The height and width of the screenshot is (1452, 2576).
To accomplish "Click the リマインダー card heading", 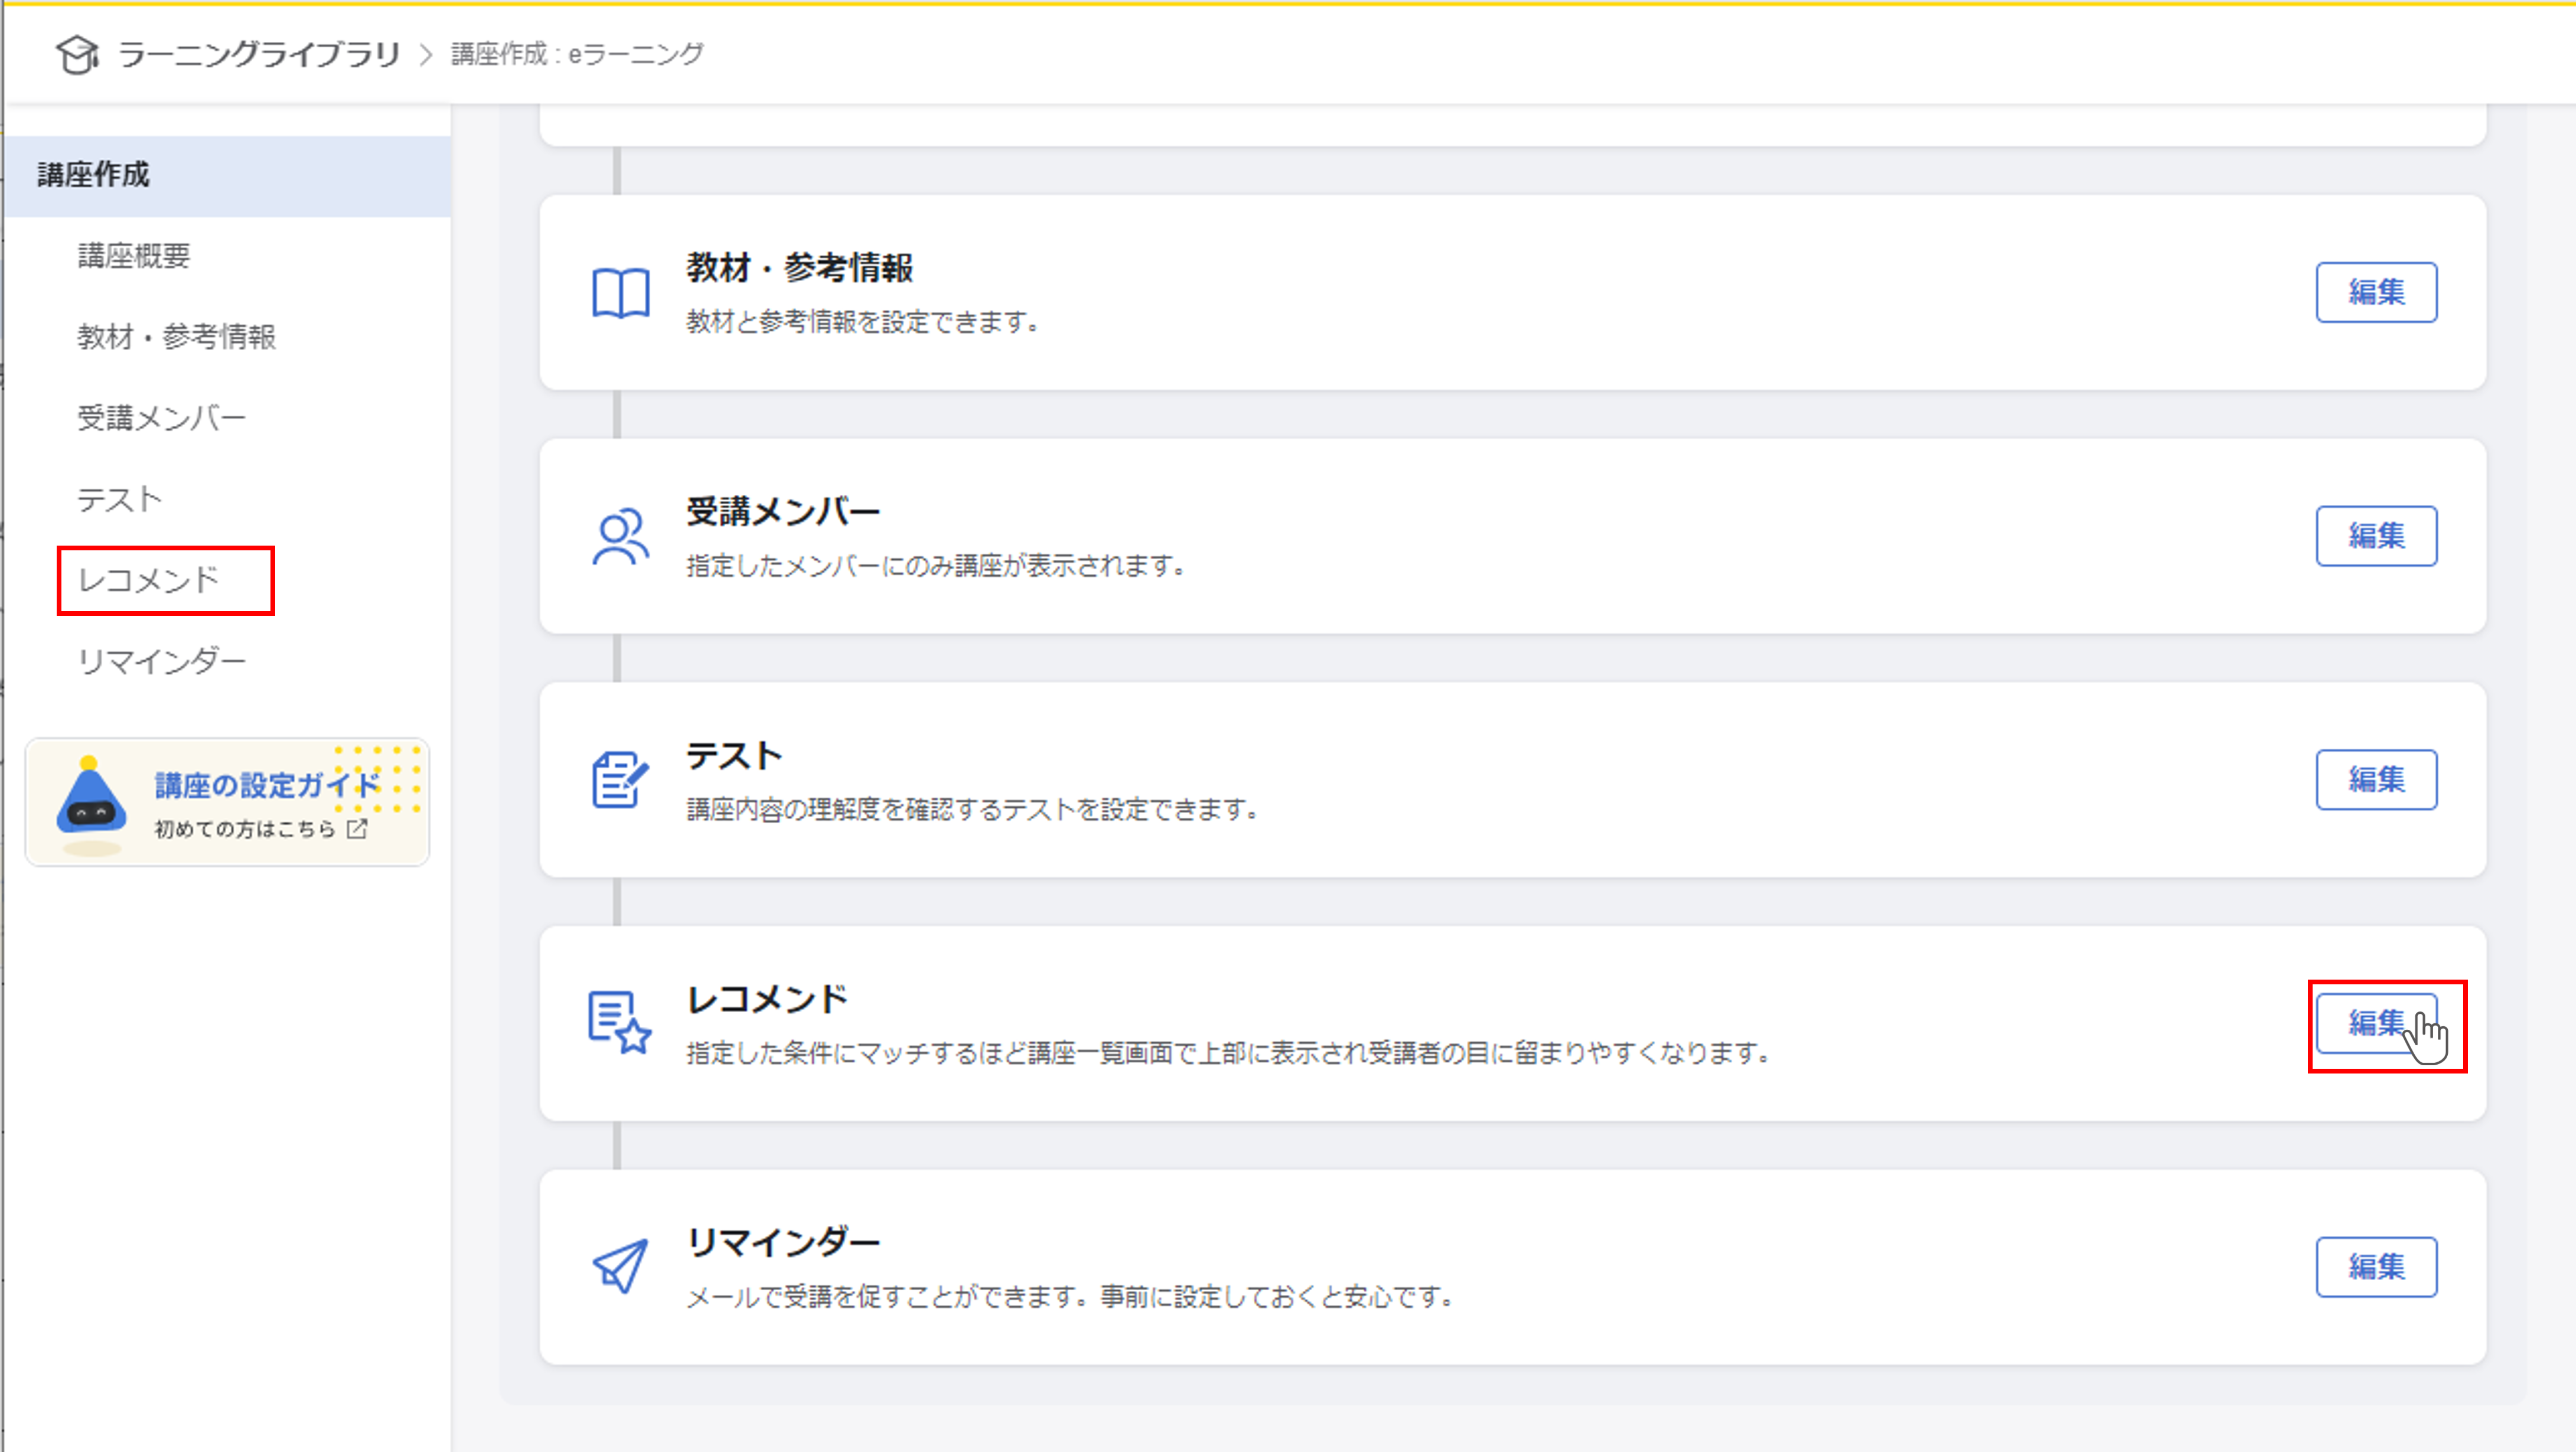I will (x=783, y=1243).
